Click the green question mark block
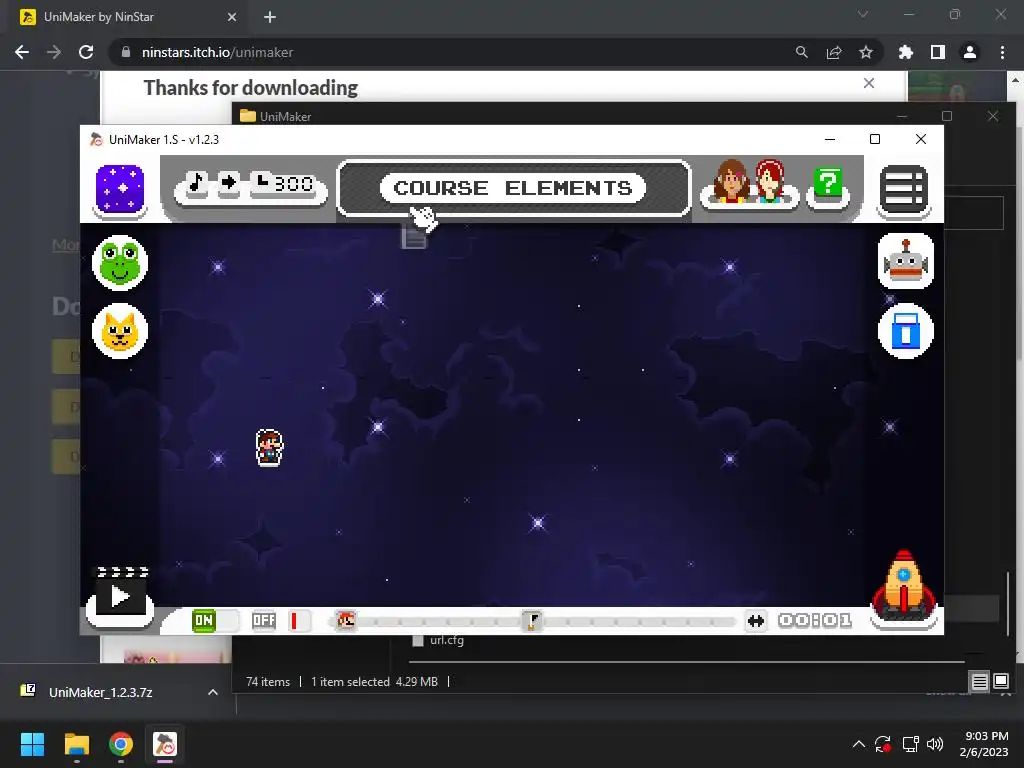Viewport: 1024px width, 768px height. (x=828, y=184)
